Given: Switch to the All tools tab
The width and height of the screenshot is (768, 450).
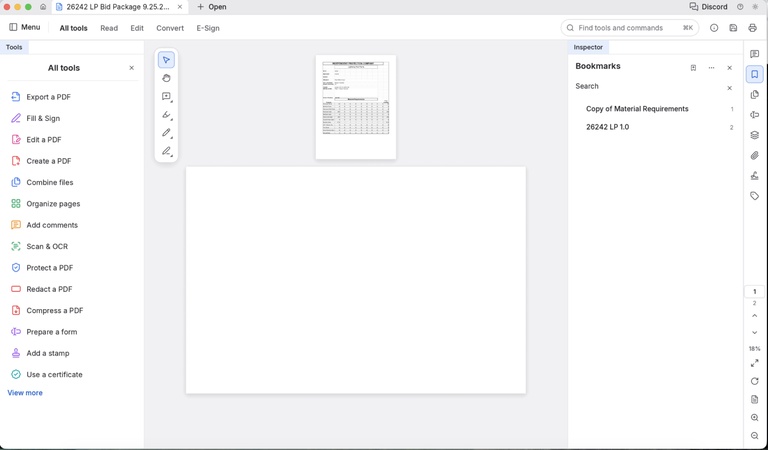Looking at the screenshot, I should point(73,28).
